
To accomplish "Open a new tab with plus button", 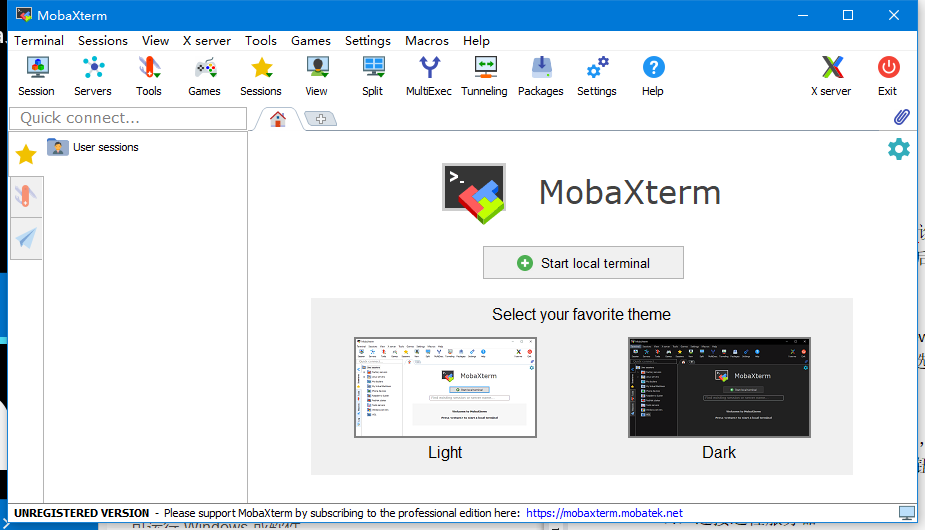I will pyautogui.click(x=321, y=119).
